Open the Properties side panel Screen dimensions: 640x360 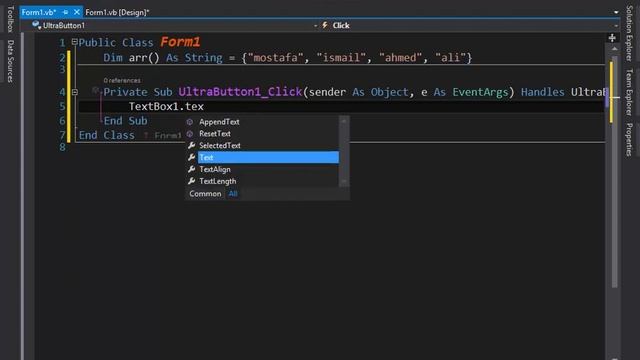[629, 139]
